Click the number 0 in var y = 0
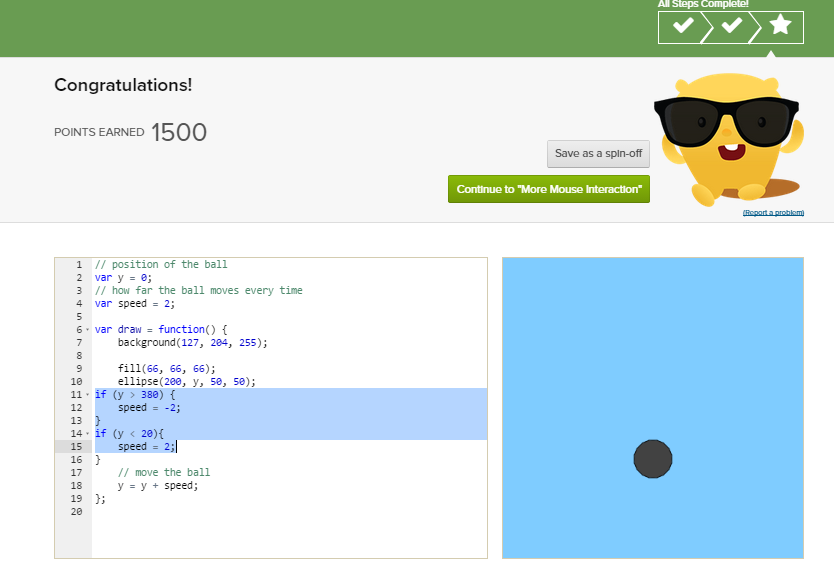 (144, 278)
